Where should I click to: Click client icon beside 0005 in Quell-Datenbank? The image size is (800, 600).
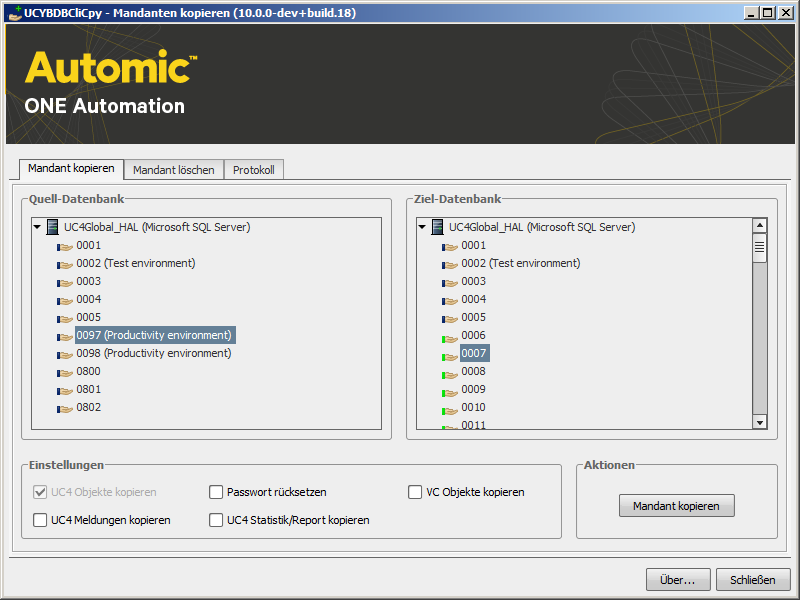point(65,319)
